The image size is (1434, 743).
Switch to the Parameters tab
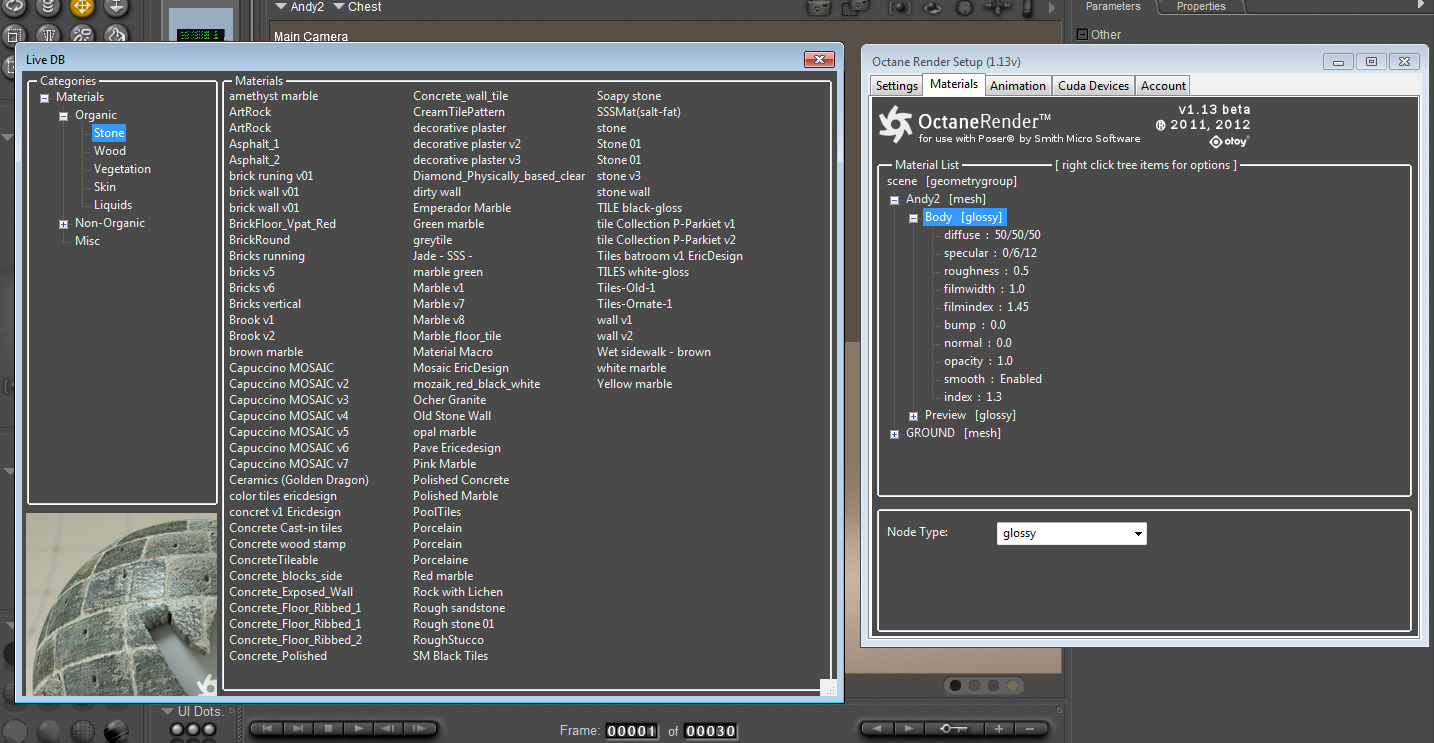[x=1113, y=7]
